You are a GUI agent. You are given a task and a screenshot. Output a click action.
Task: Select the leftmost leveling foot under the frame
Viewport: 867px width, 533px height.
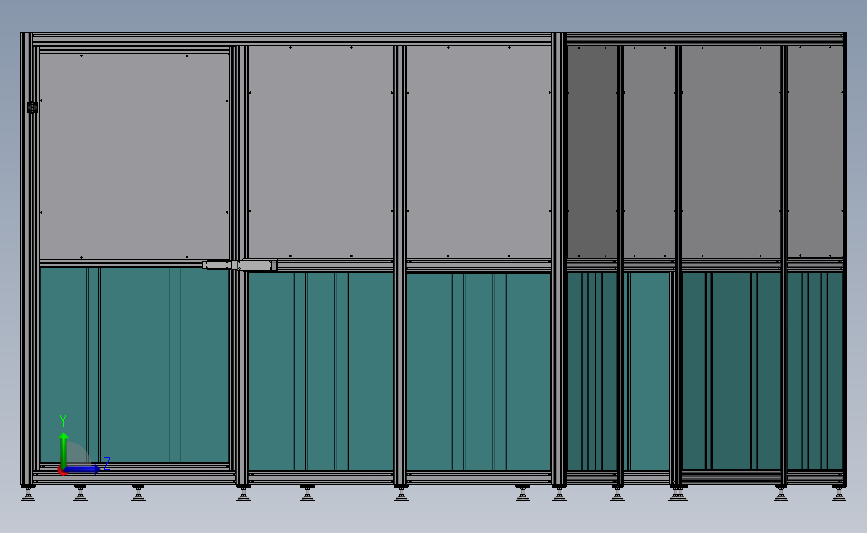coord(28,493)
